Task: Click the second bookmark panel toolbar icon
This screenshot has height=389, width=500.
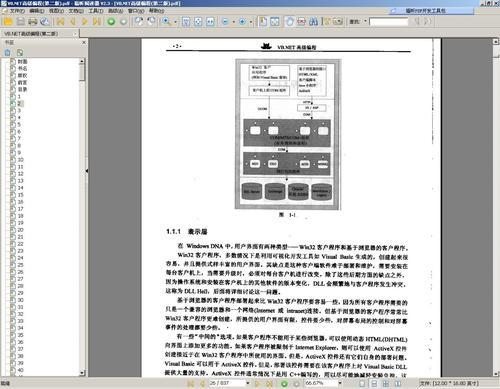Action: pyautogui.click(x=20, y=52)
